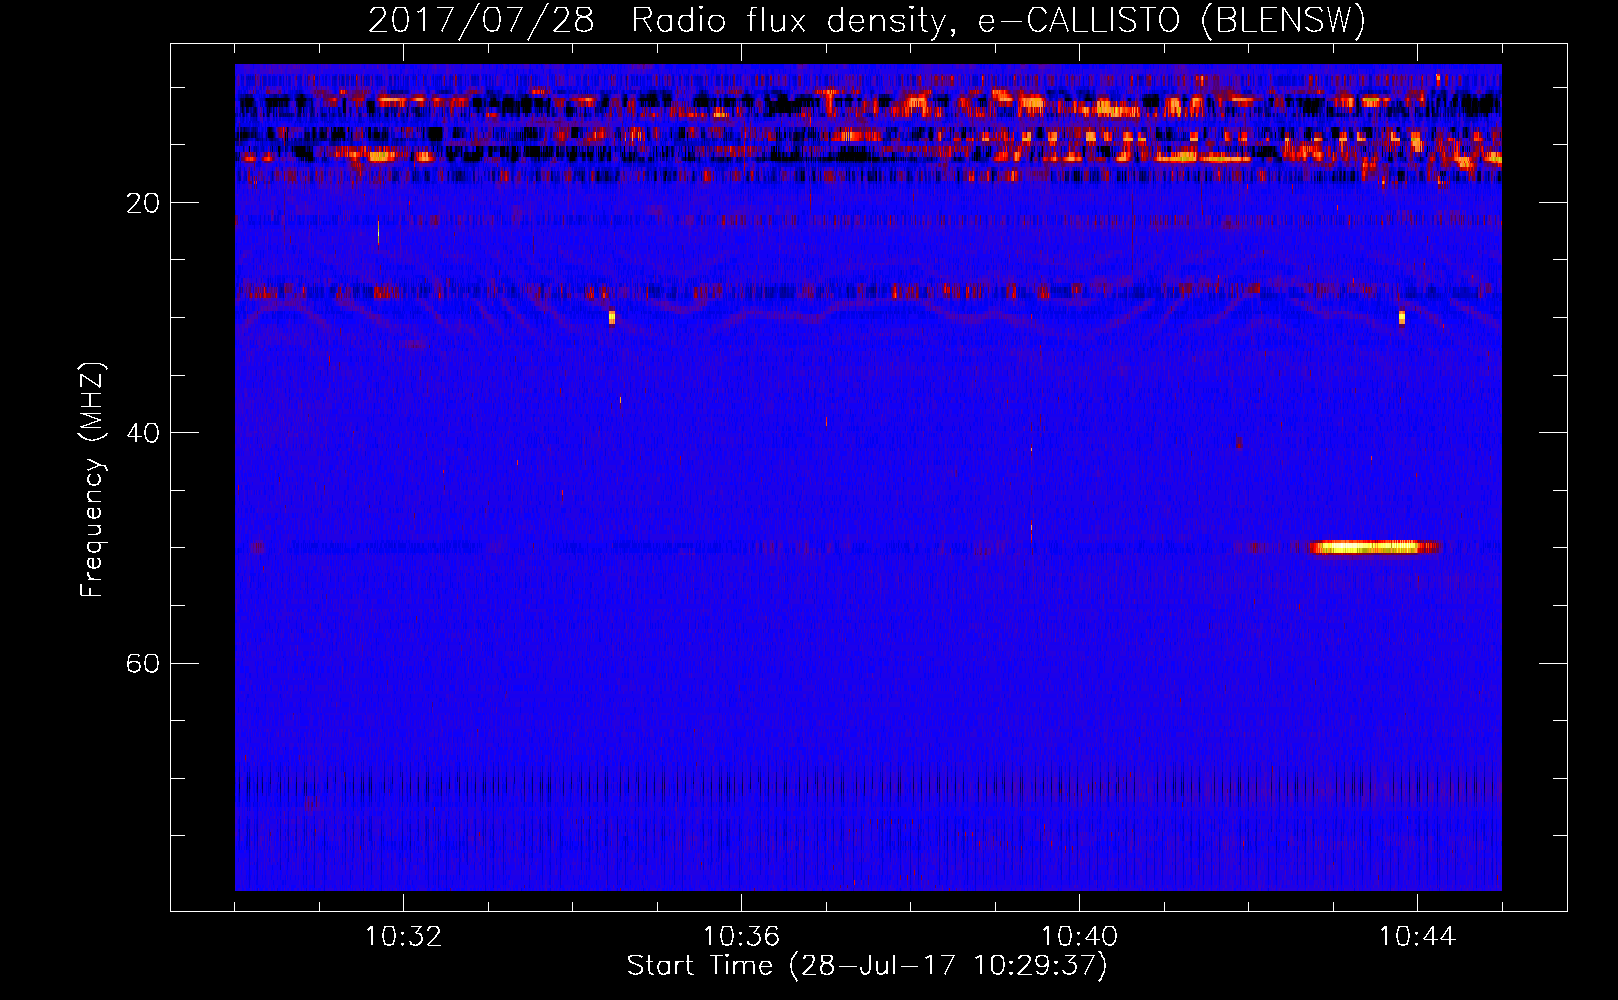Click the 'Start Time (28-Jul-17 10:29:37)' x-axis label

click(x=867, y=966)
